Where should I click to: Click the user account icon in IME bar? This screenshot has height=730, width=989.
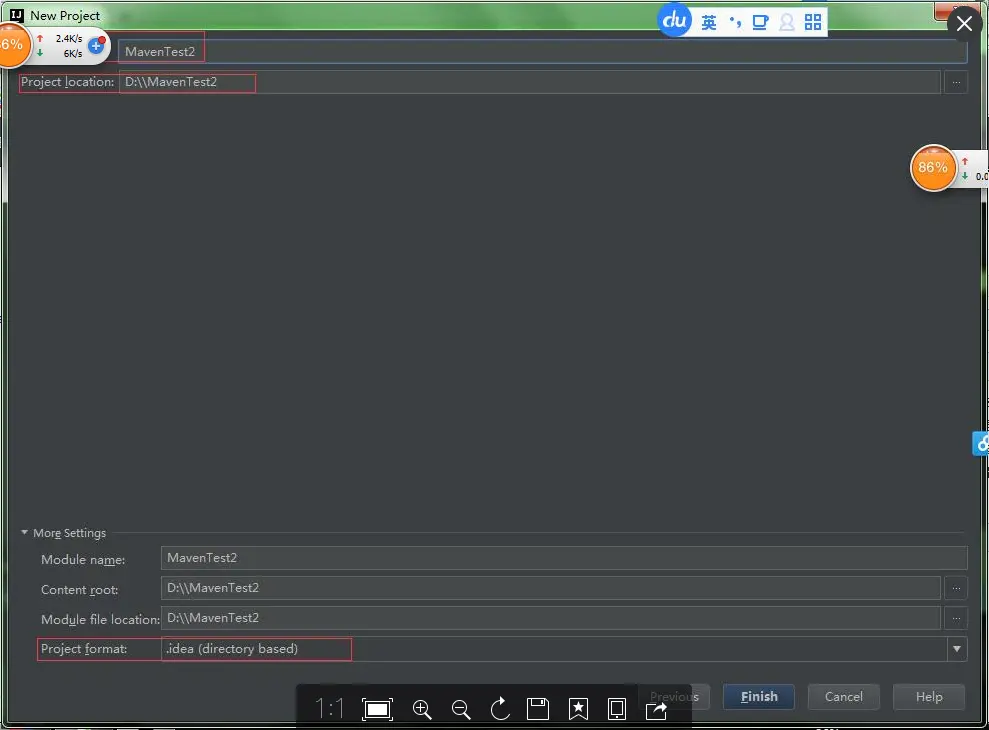click(x=787, y=23)
